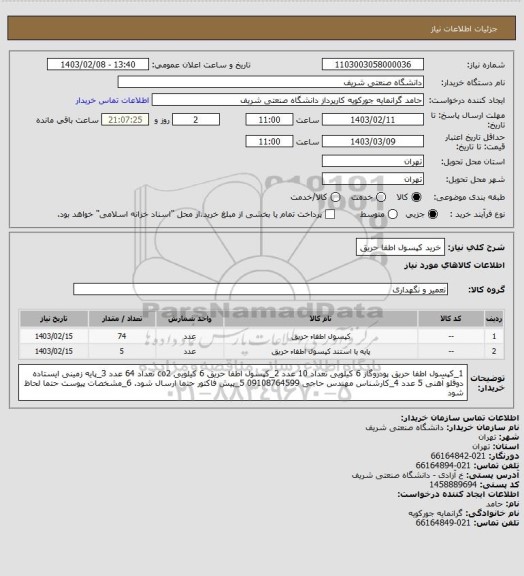Click the quantity cell 74
524x576 pixels.
coord(122,336)
